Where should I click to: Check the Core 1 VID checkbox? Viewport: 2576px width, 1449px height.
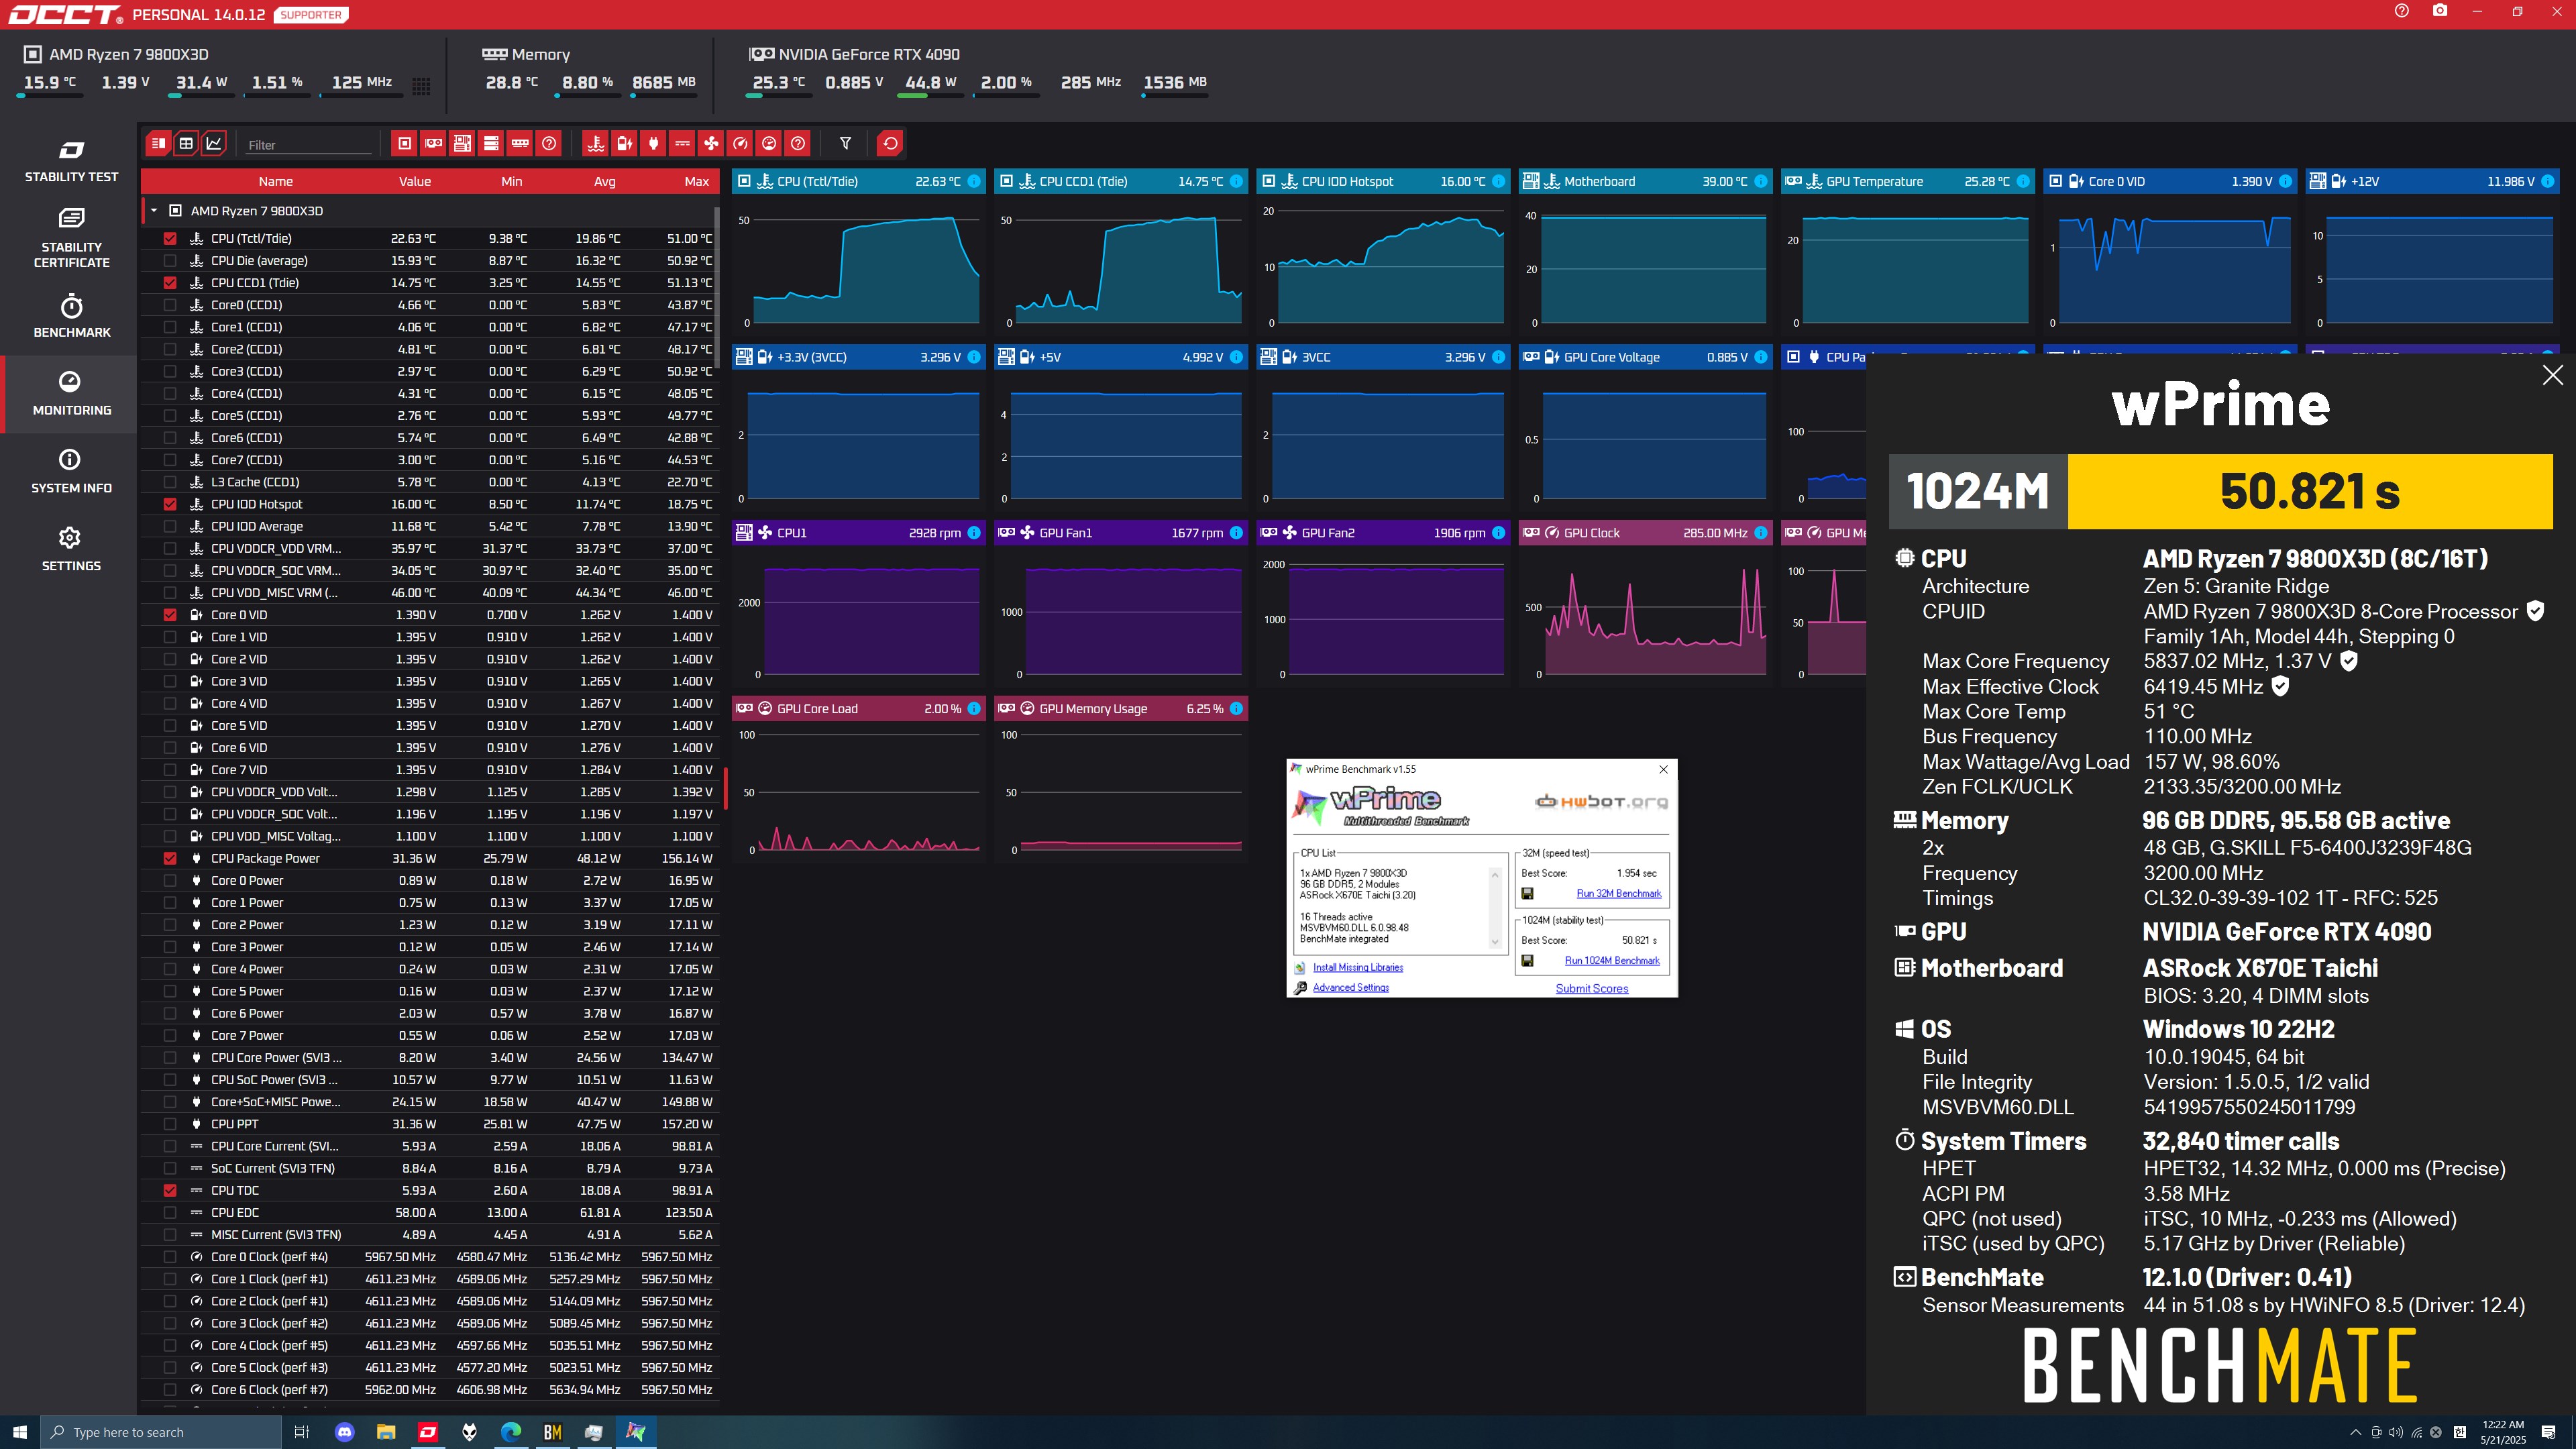(170, 637)
